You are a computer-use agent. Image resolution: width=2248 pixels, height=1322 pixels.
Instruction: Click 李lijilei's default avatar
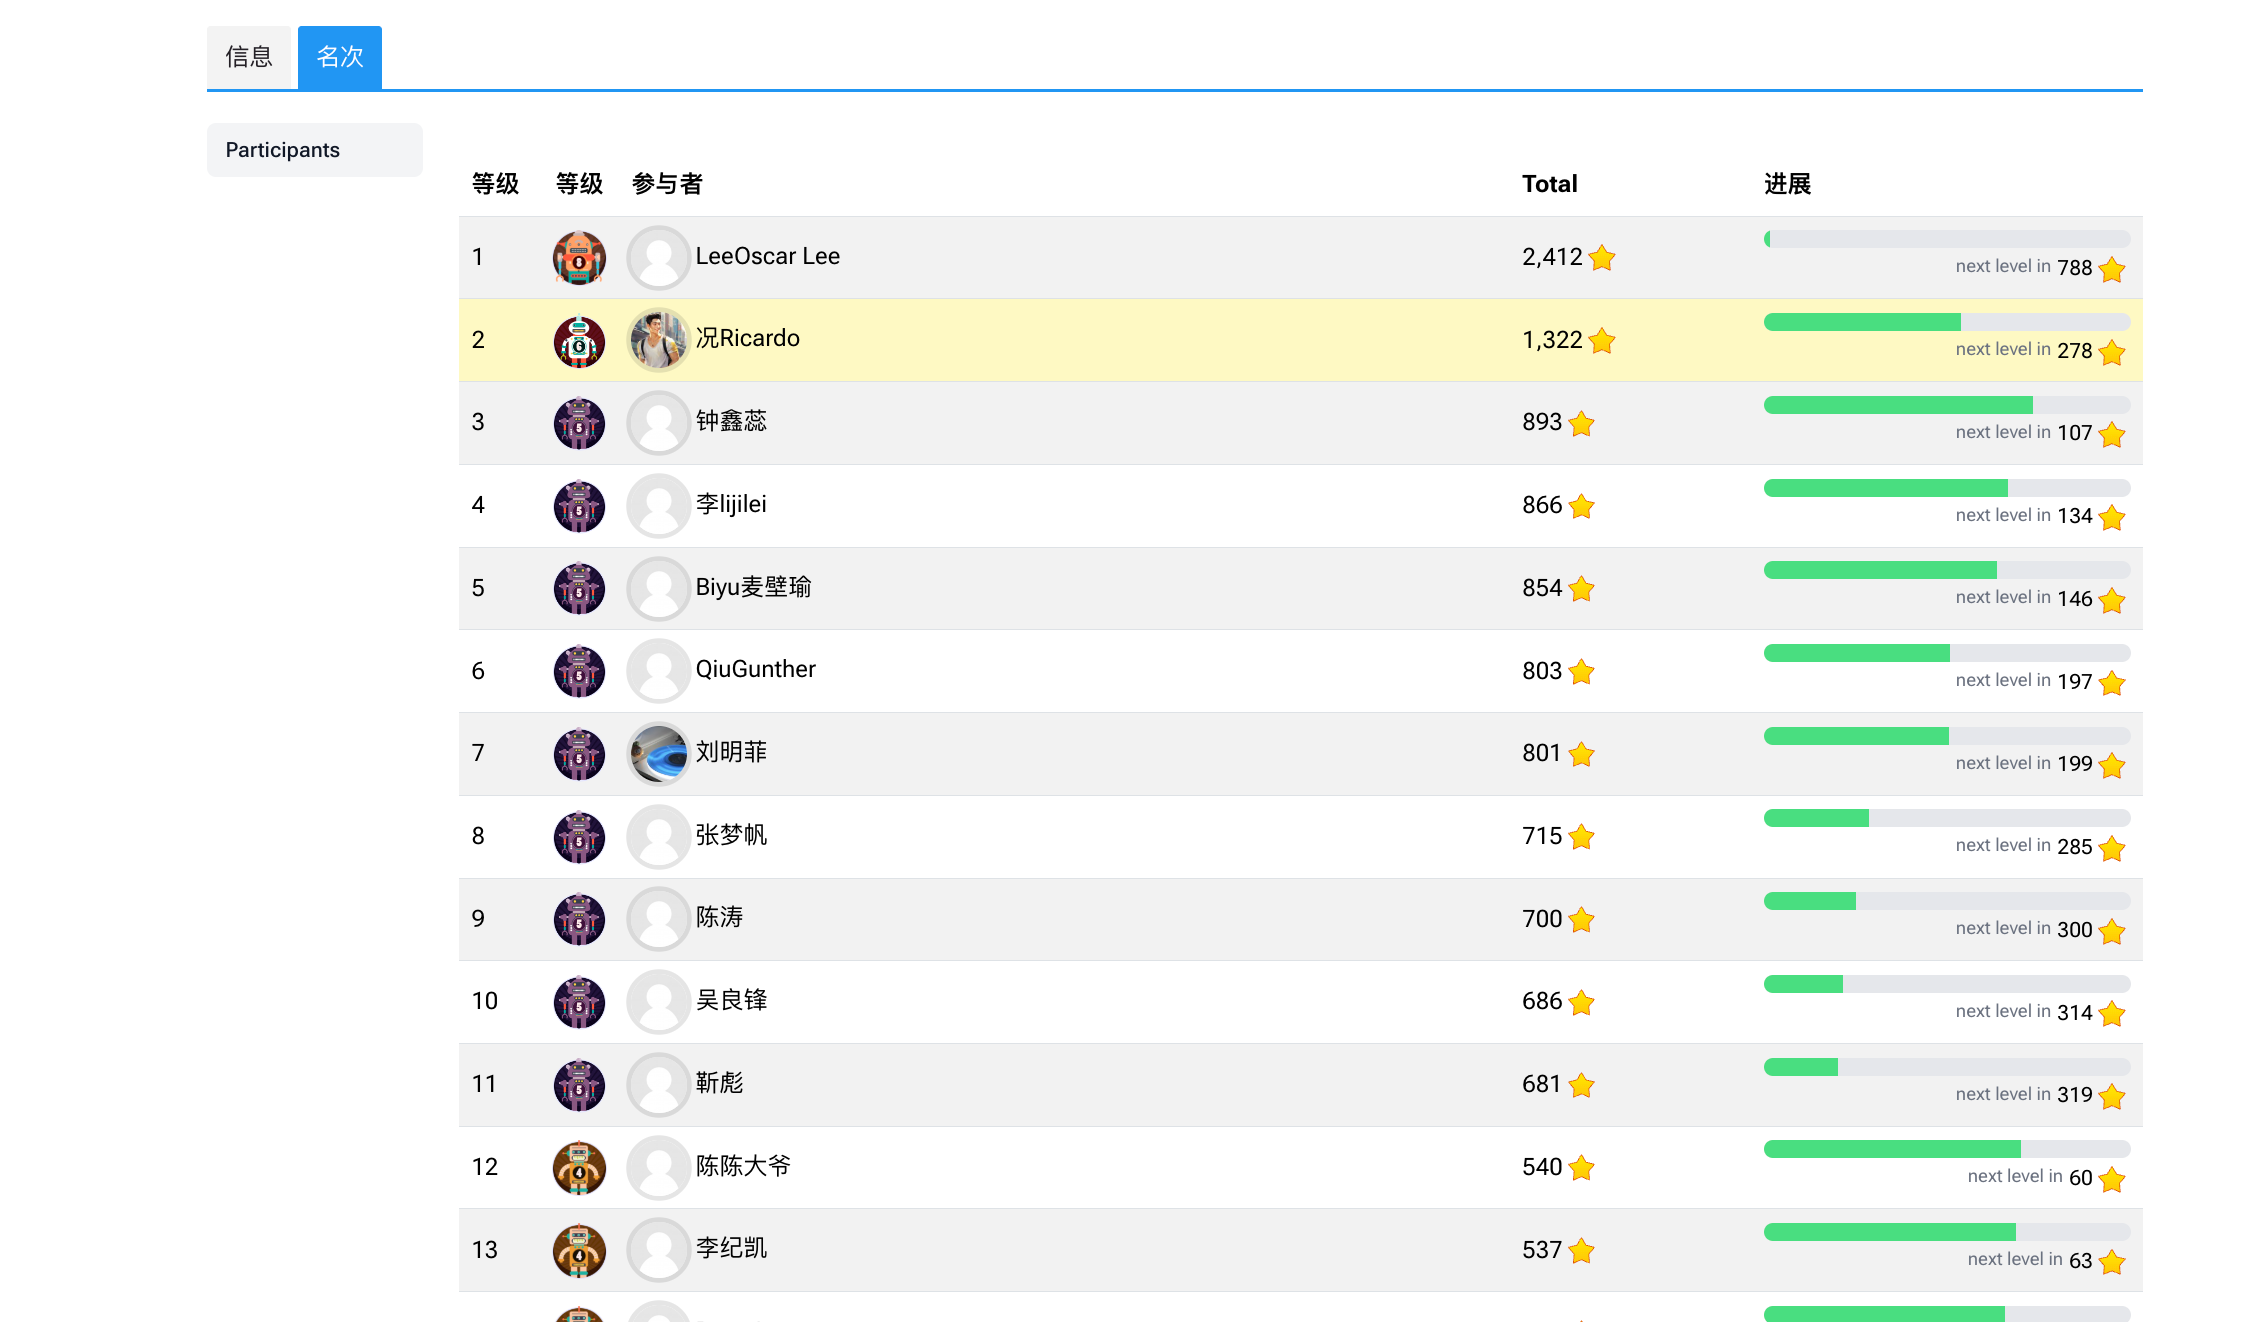click(x=658, y=505)
